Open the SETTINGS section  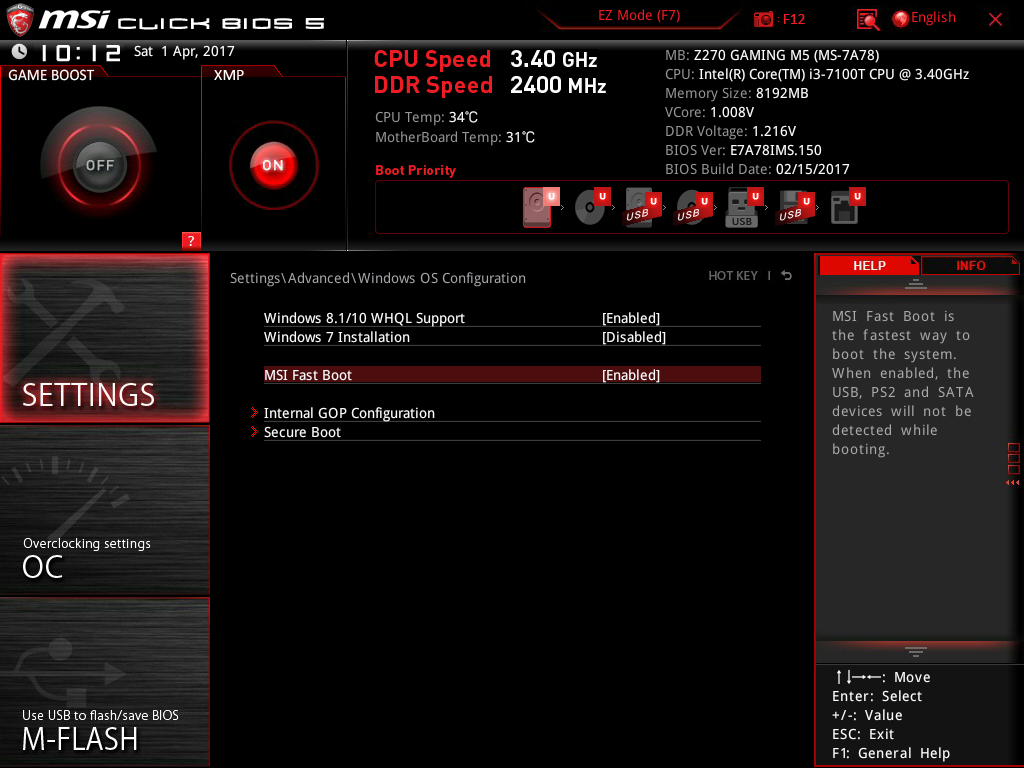104,338
